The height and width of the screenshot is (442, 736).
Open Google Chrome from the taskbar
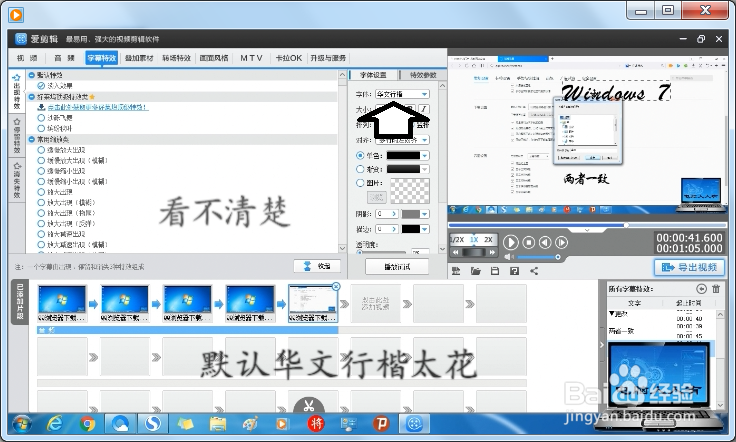pos(87,424)
